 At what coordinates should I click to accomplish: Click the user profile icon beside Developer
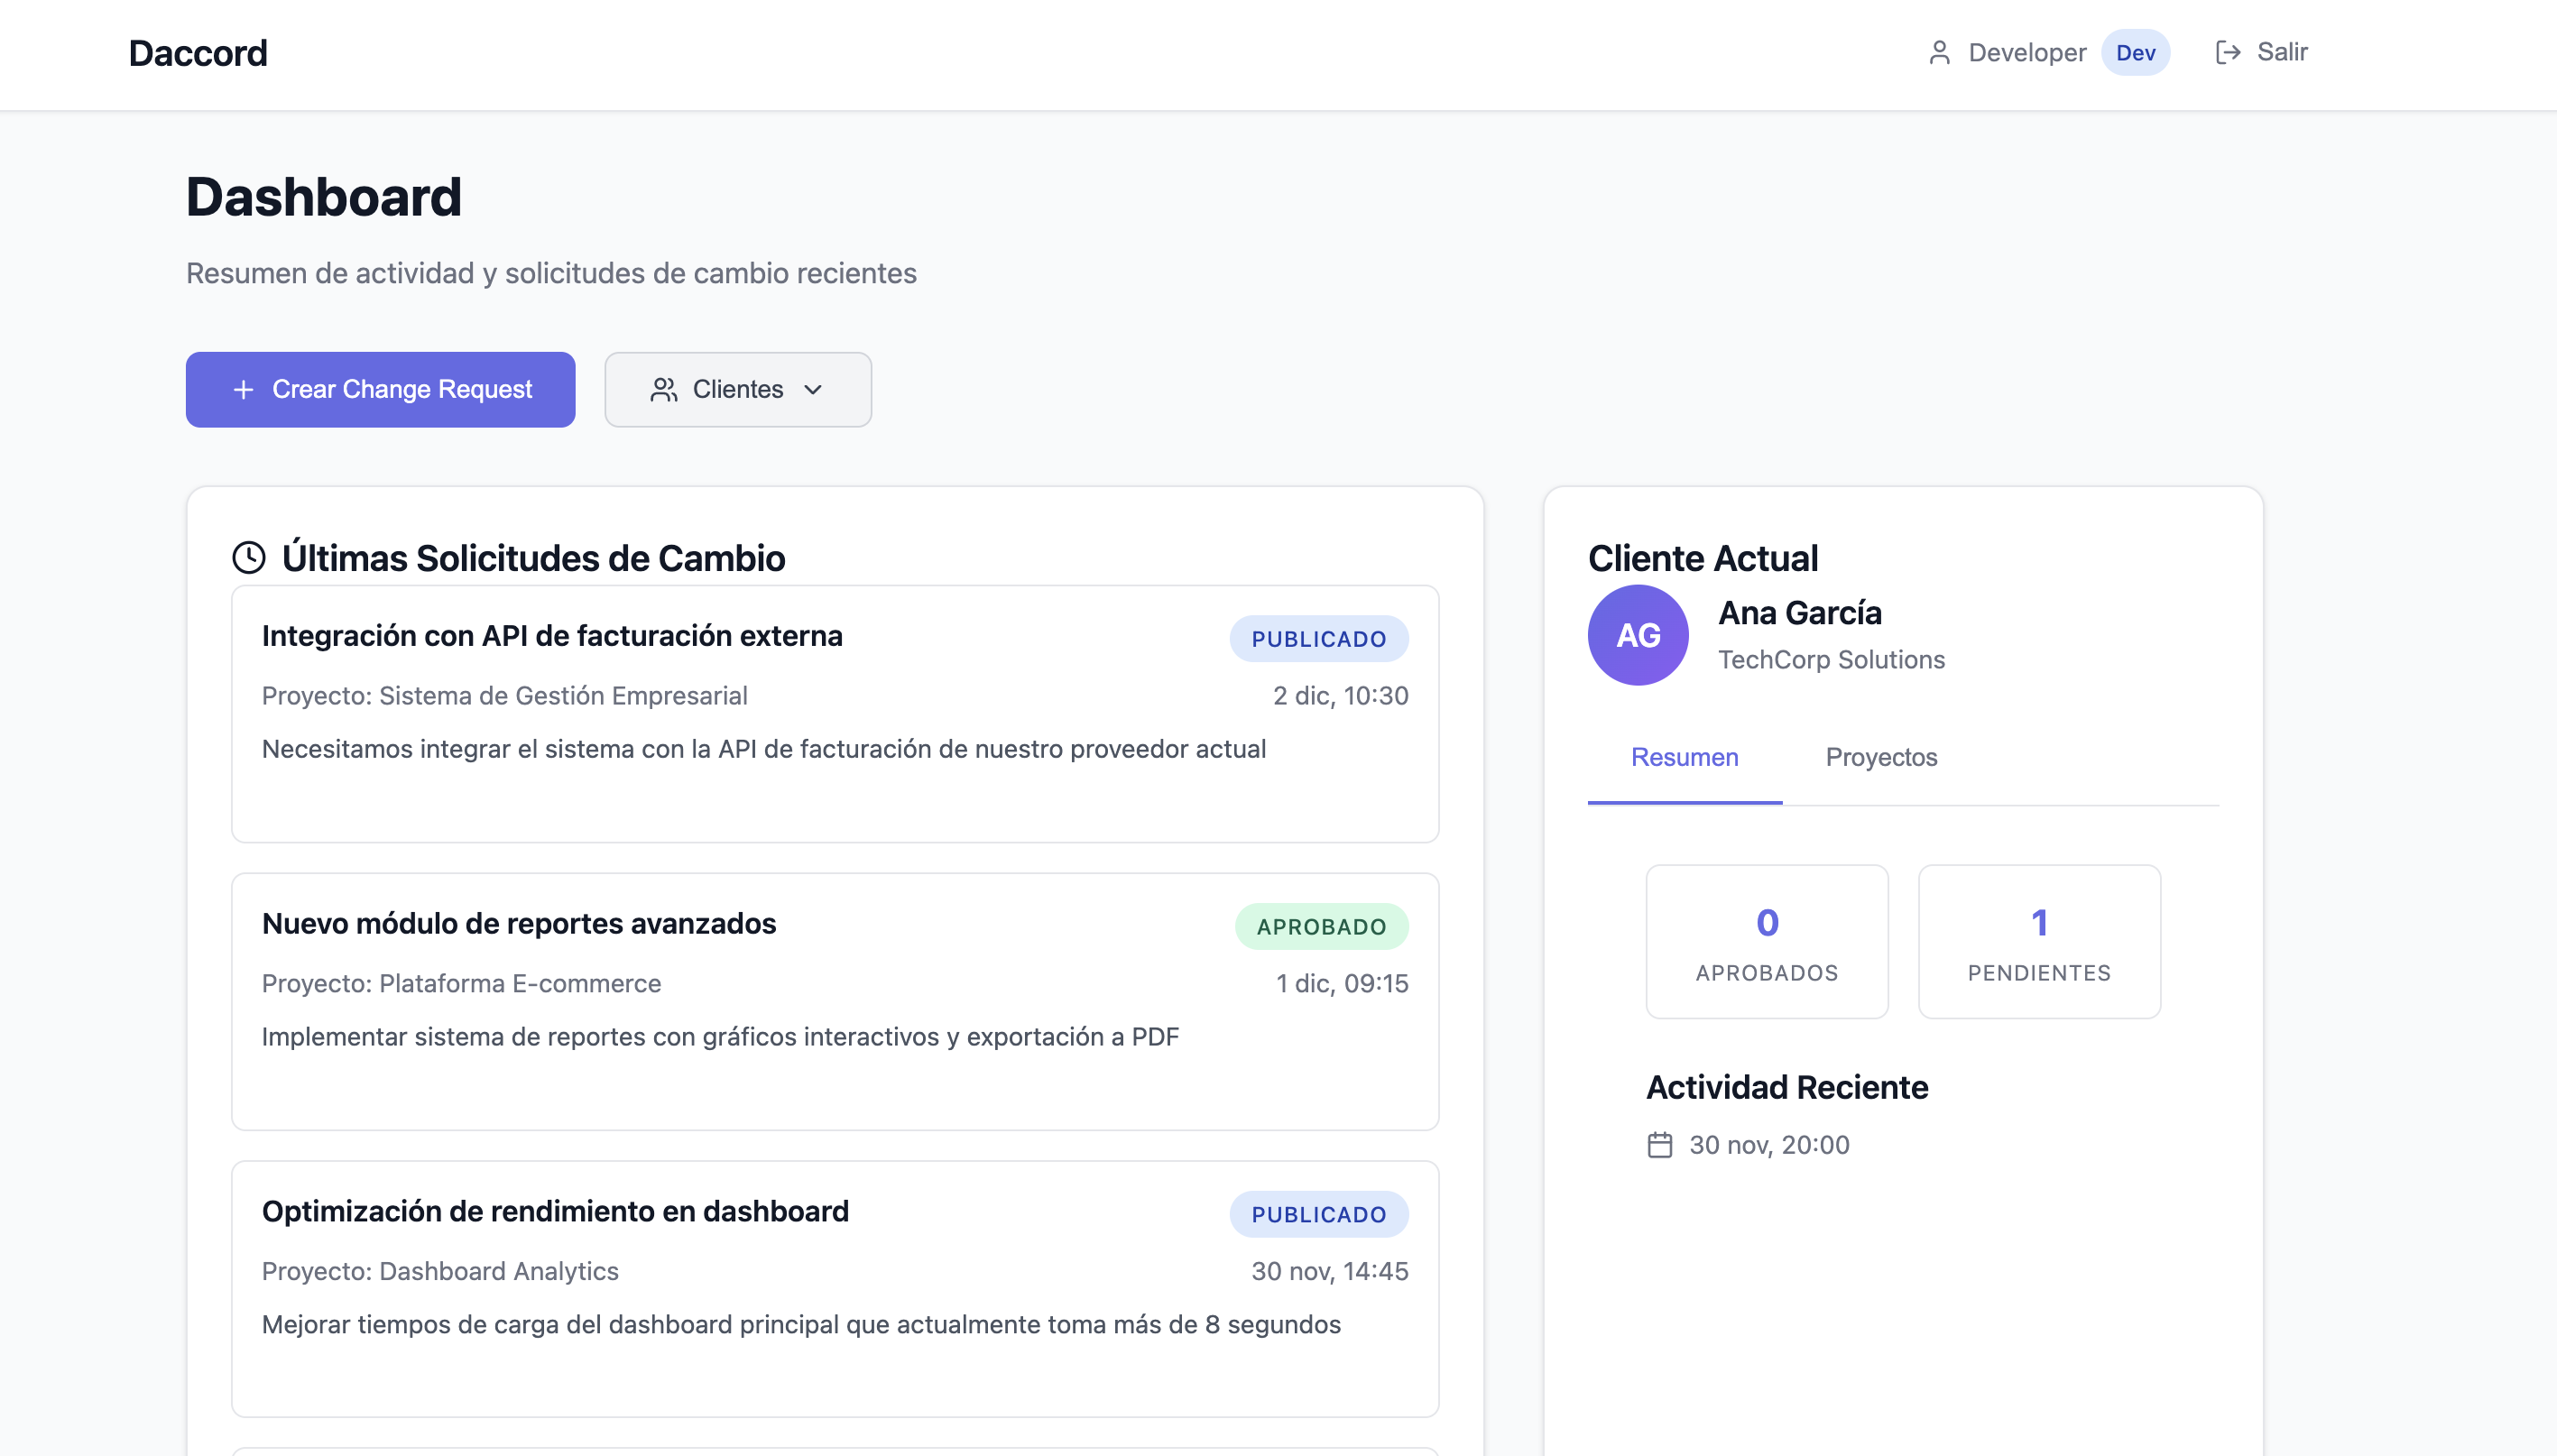click(1939, 52)
